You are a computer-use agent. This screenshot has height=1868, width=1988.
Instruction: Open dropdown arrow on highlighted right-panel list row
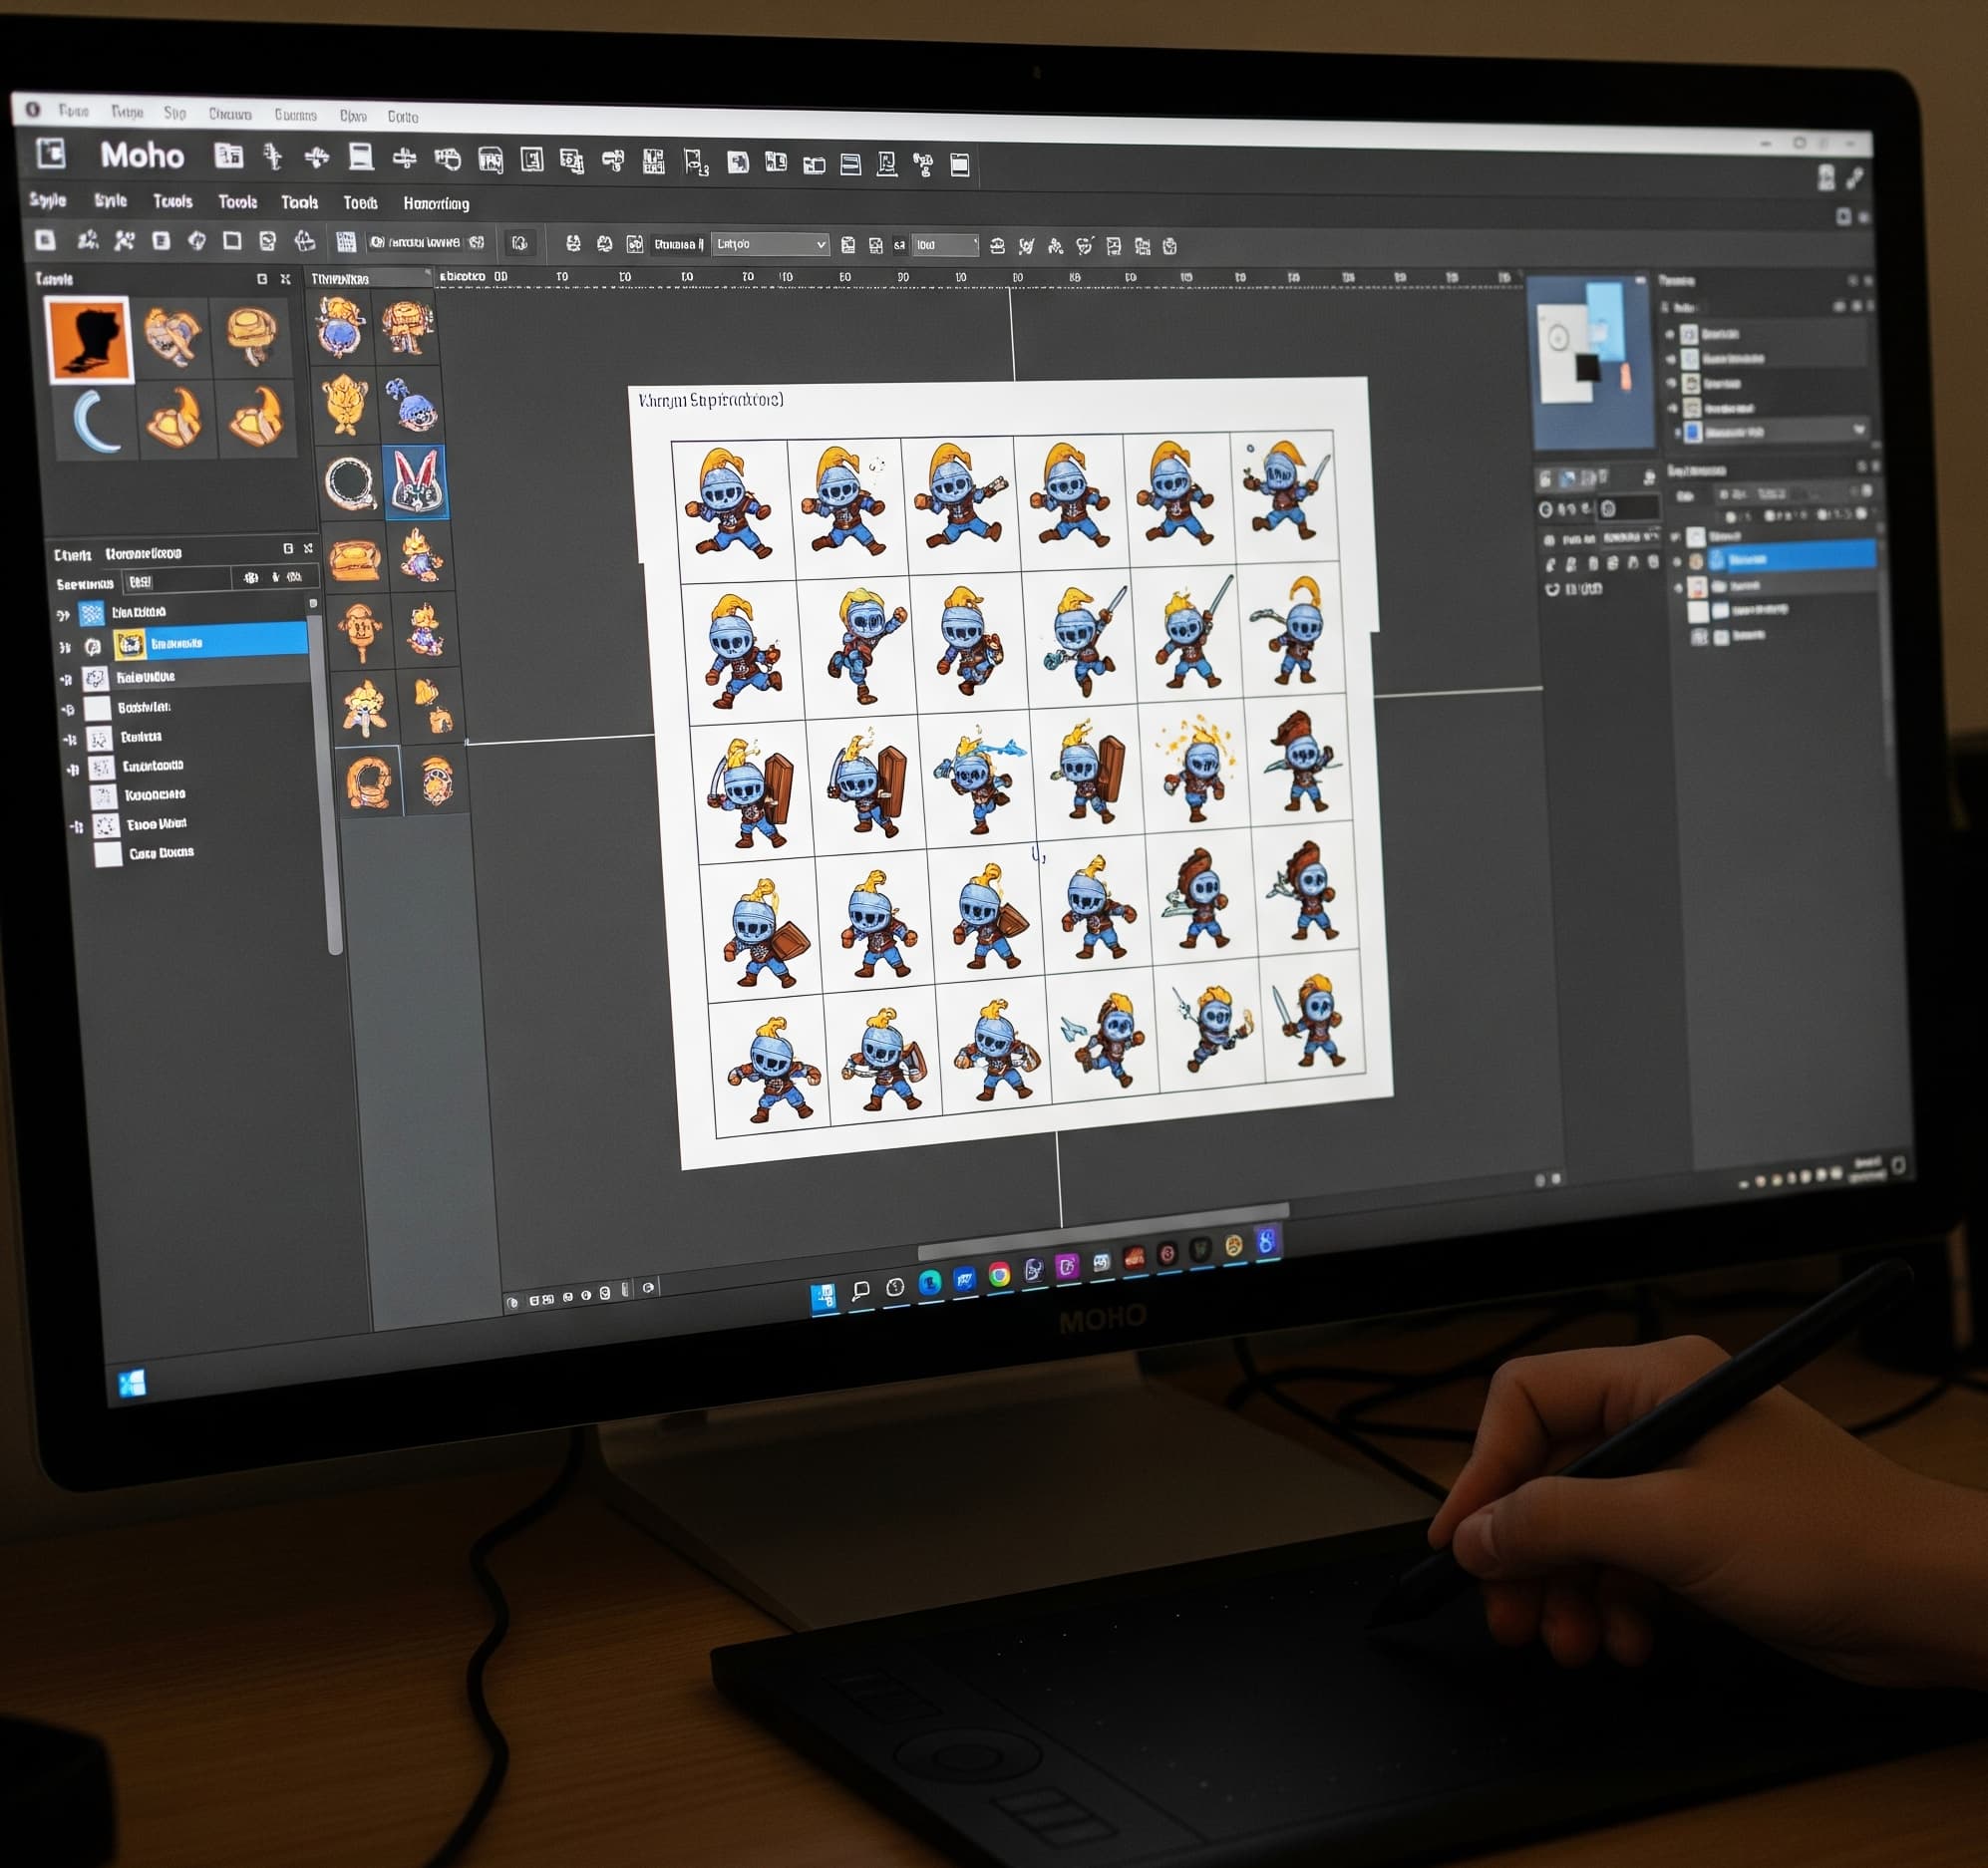tap(1859, 430)
